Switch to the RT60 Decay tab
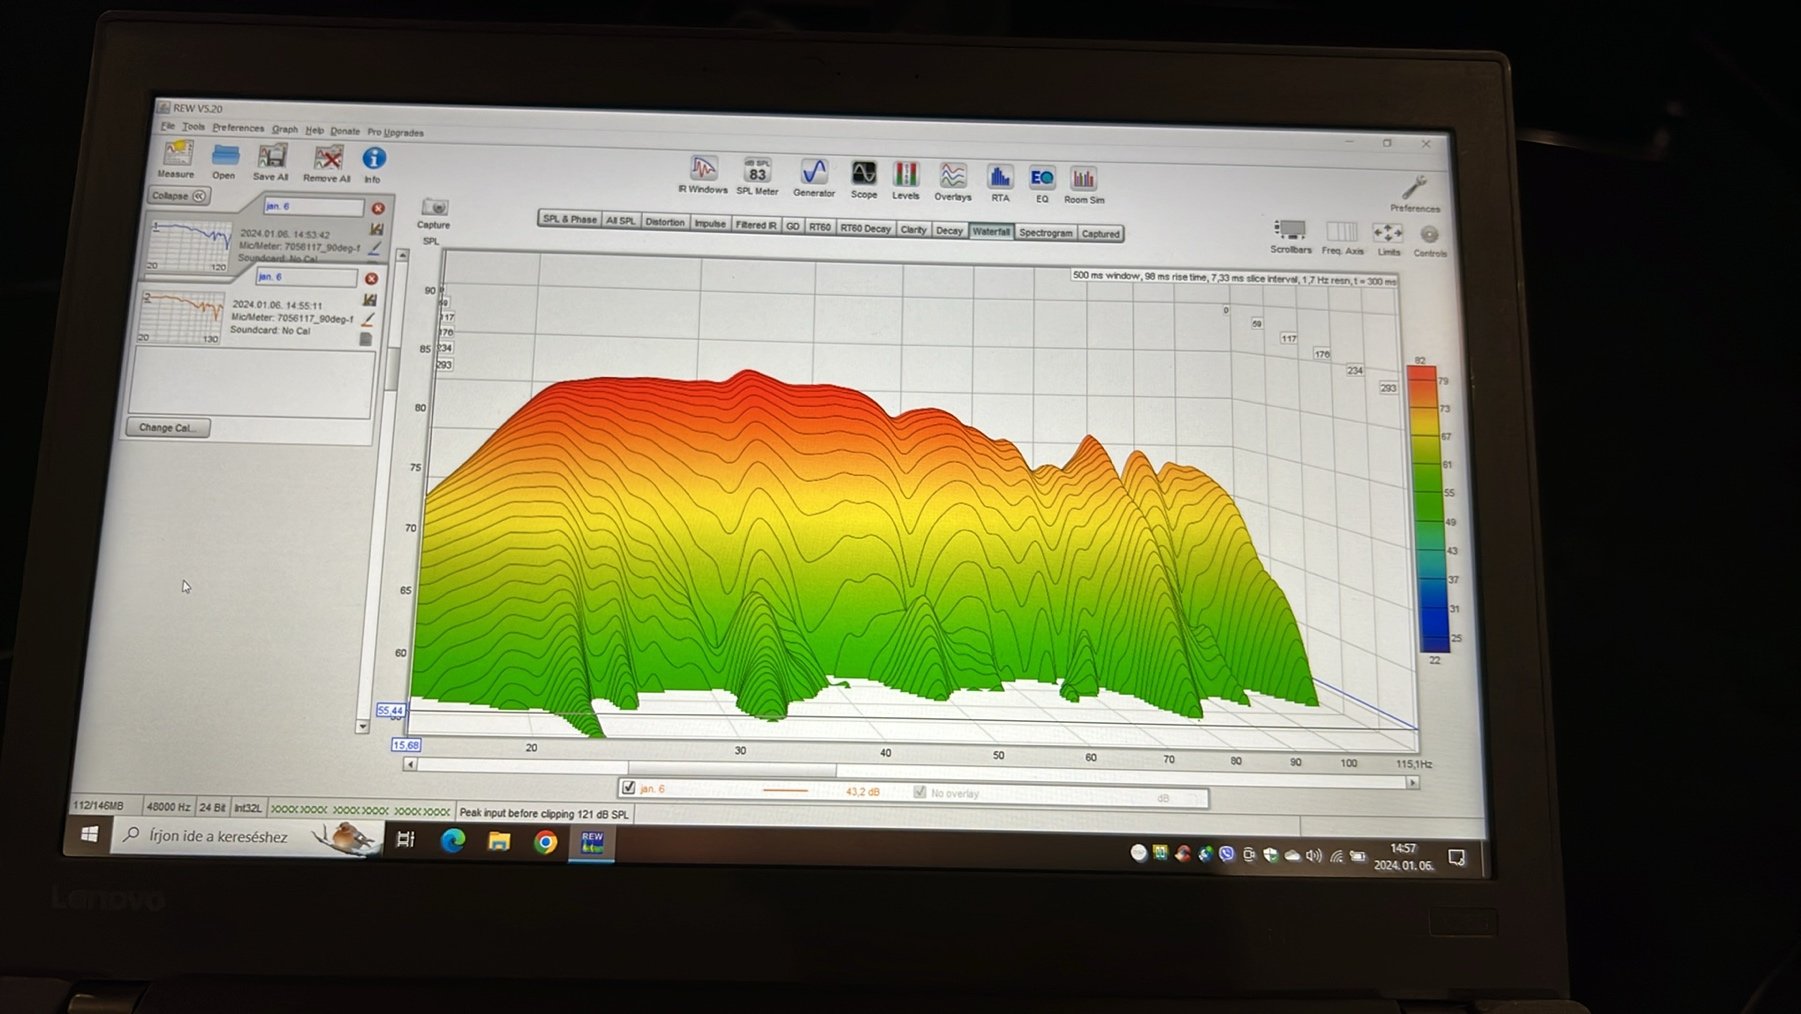 pos(865,229)
